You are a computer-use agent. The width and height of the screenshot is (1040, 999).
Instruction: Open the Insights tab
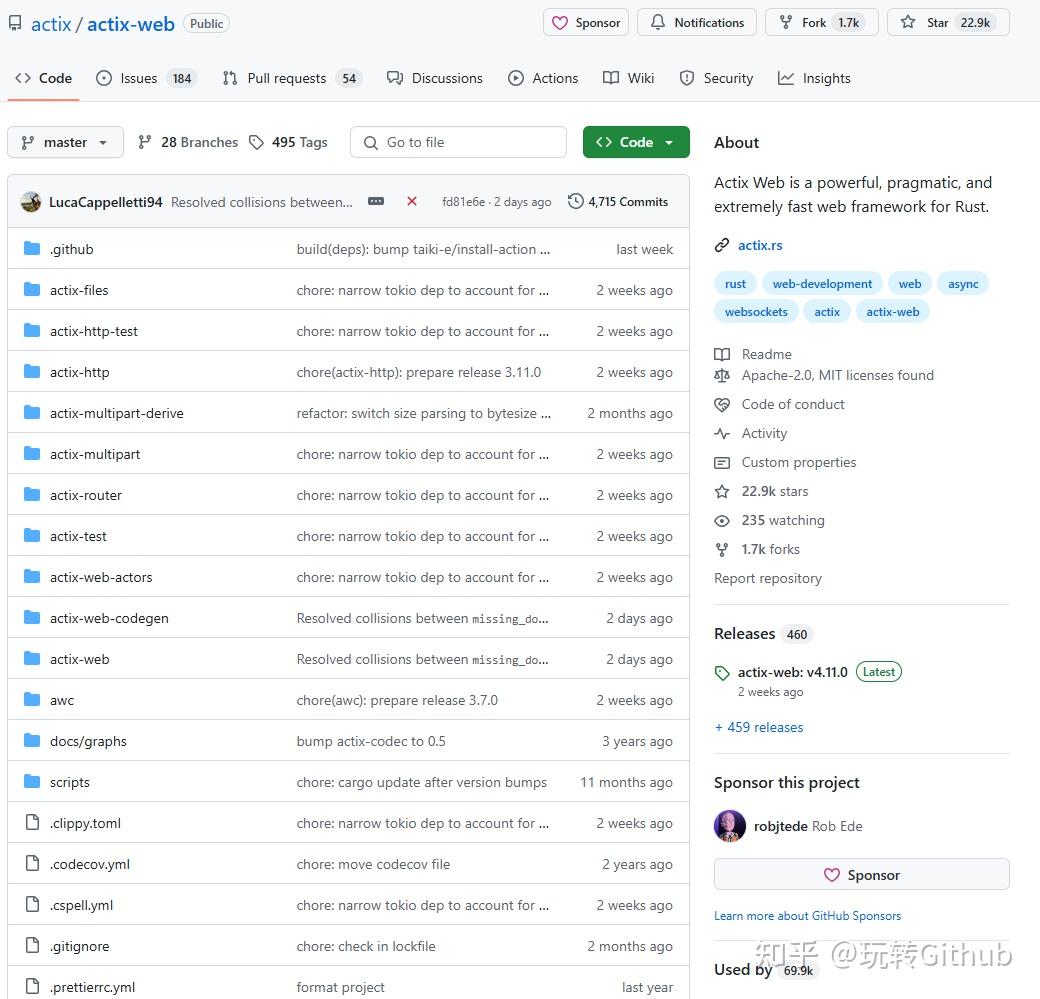(x=814, y=78)
